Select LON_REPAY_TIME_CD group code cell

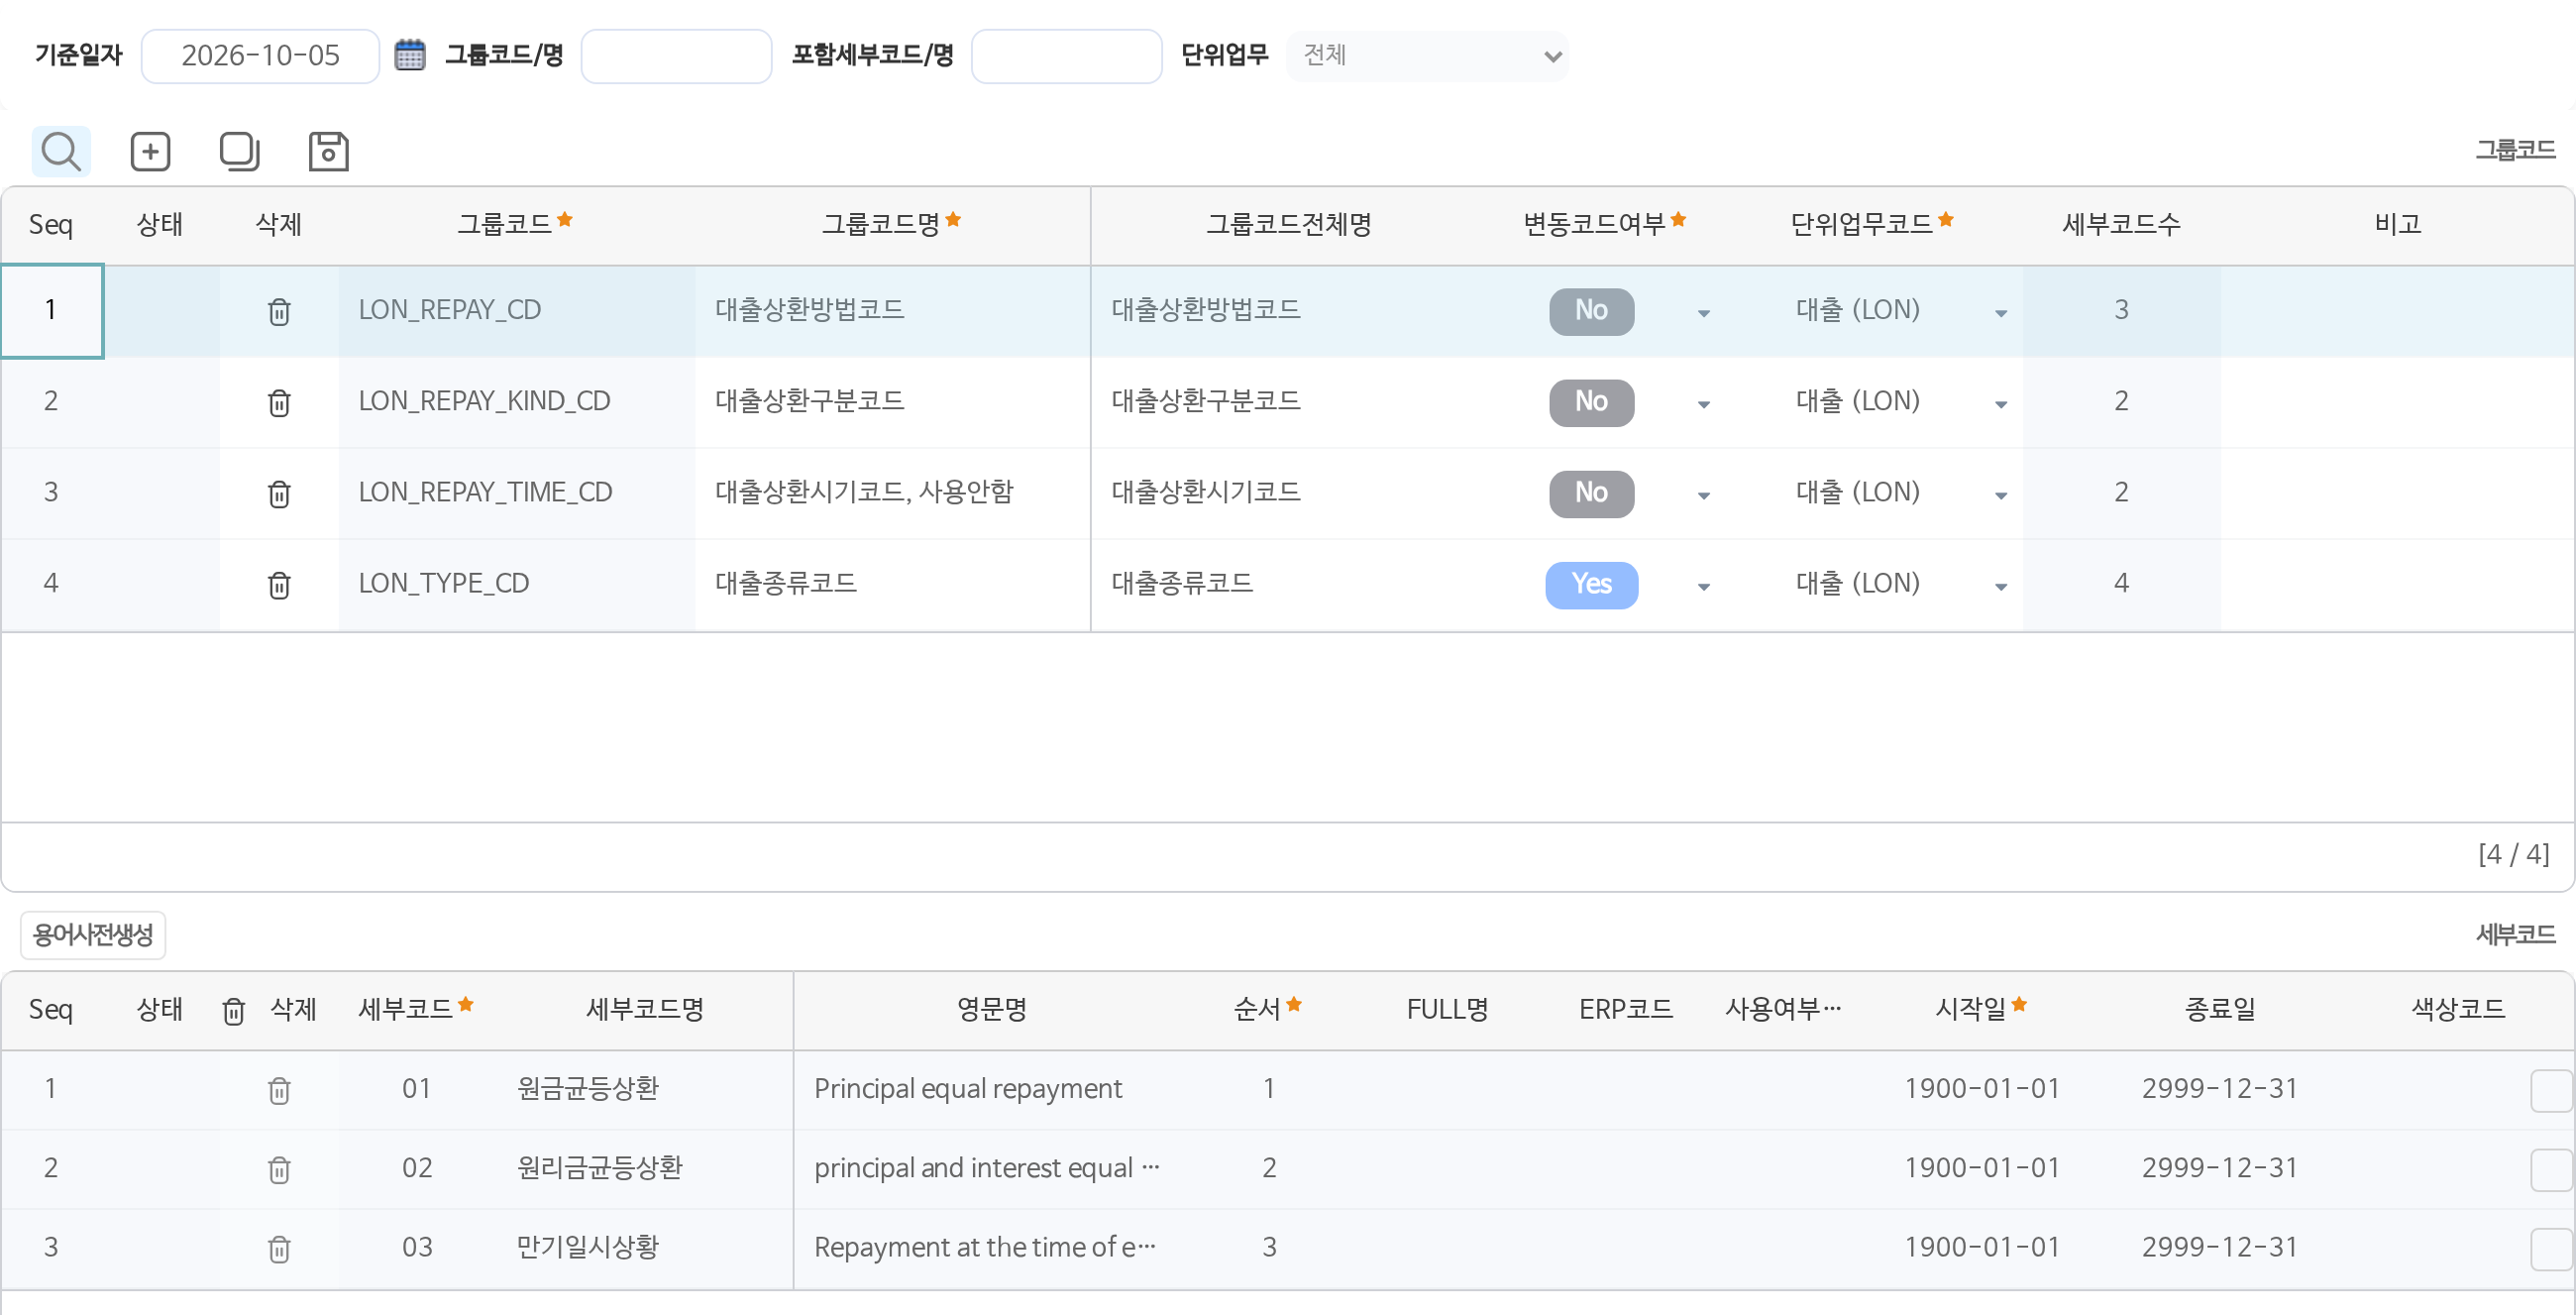[516, 493]
